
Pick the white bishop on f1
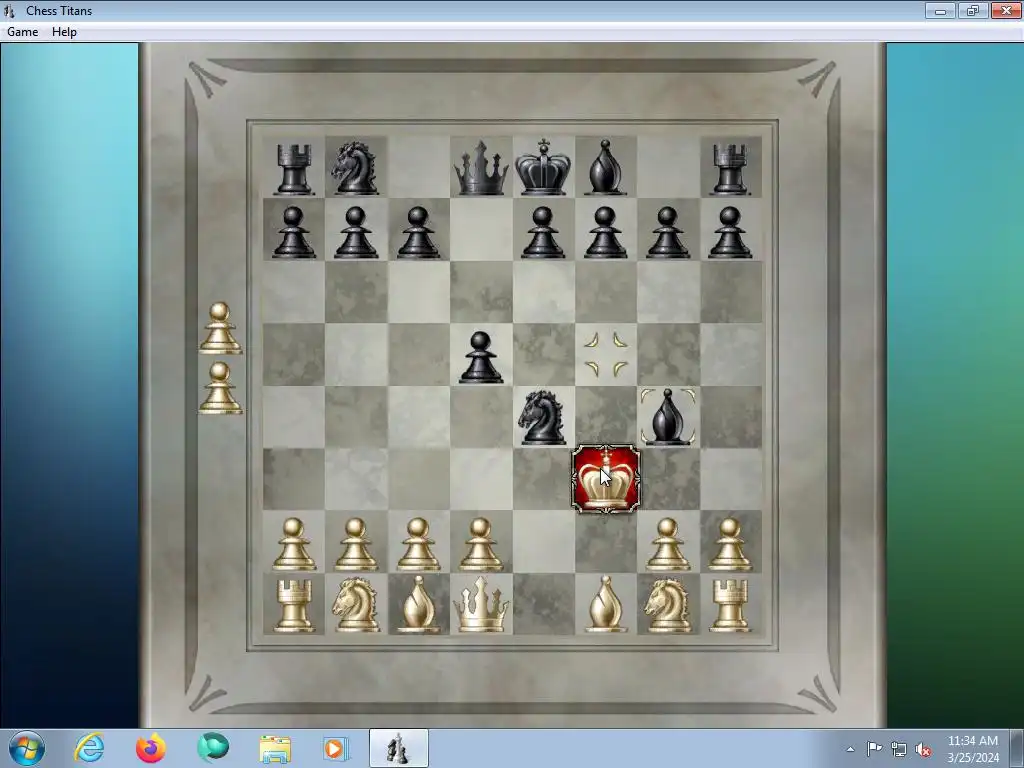pos(605,605)
